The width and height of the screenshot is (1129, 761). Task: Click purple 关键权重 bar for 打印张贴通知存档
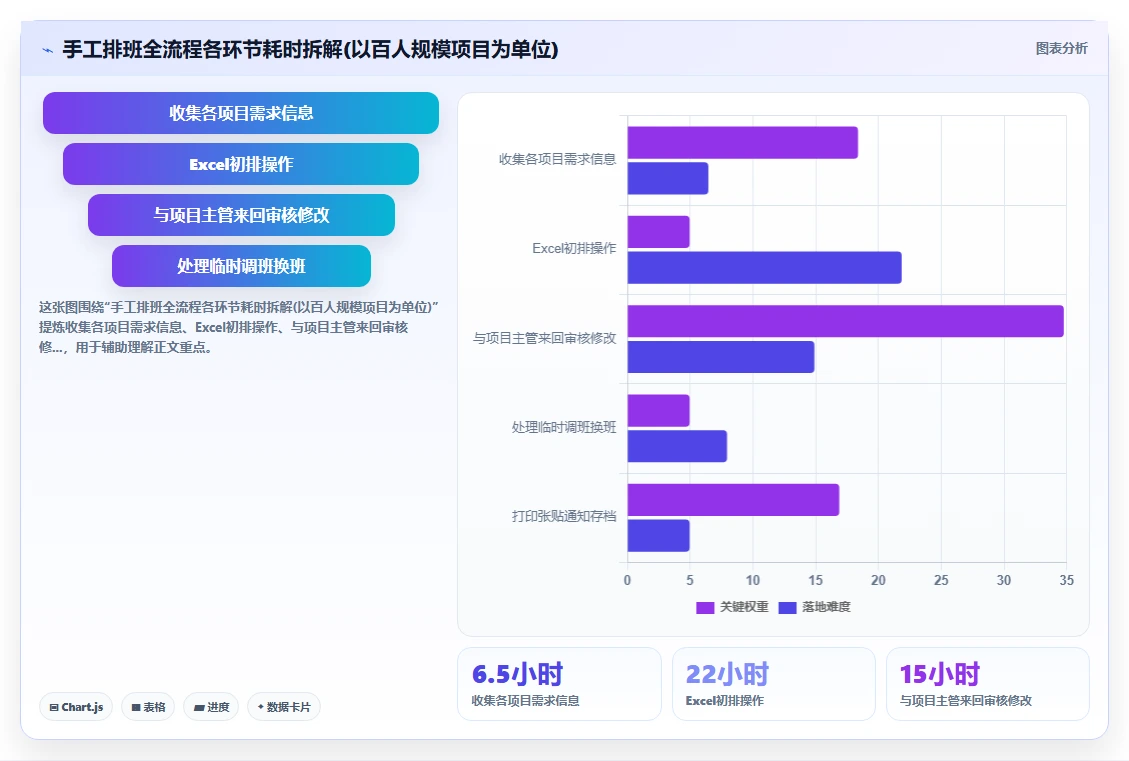[x=733, y=500]
